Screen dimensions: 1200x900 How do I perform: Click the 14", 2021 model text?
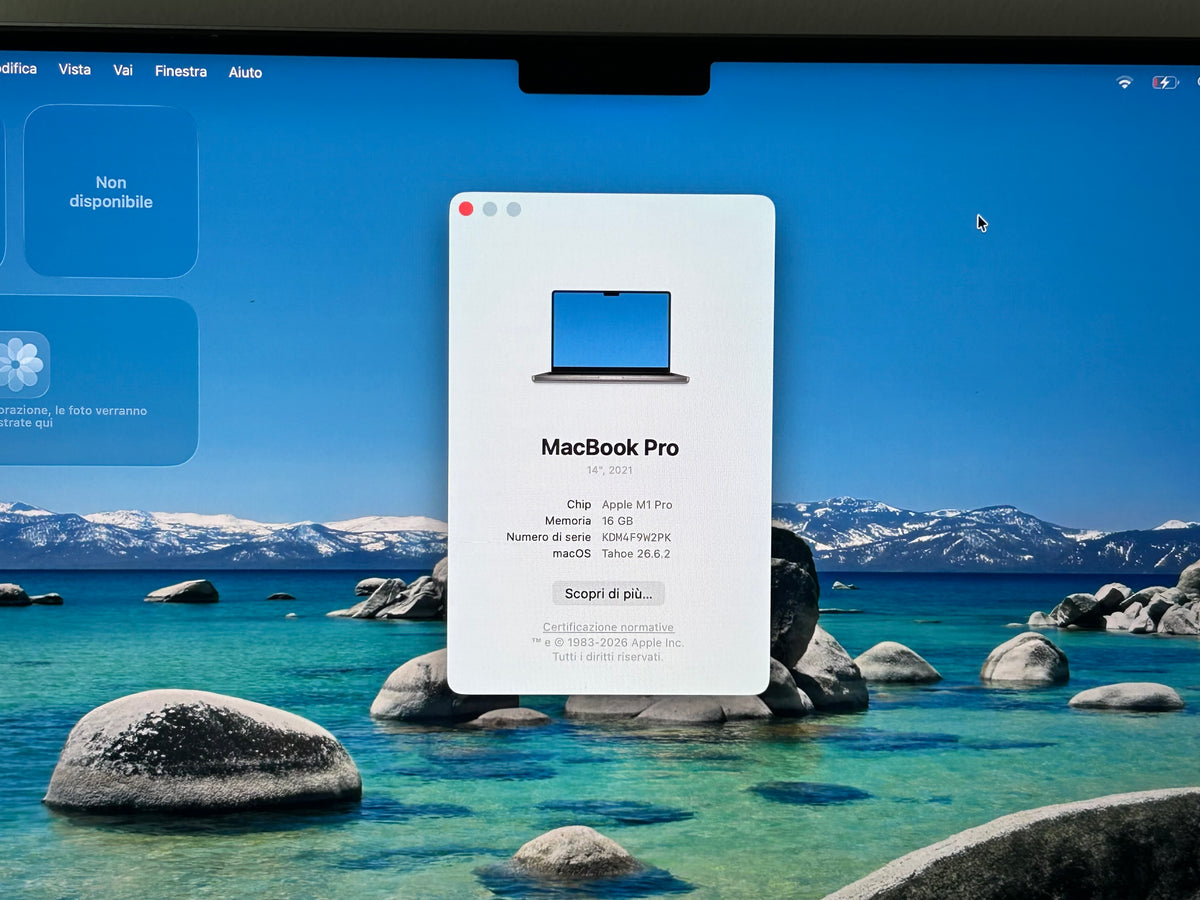610,470
